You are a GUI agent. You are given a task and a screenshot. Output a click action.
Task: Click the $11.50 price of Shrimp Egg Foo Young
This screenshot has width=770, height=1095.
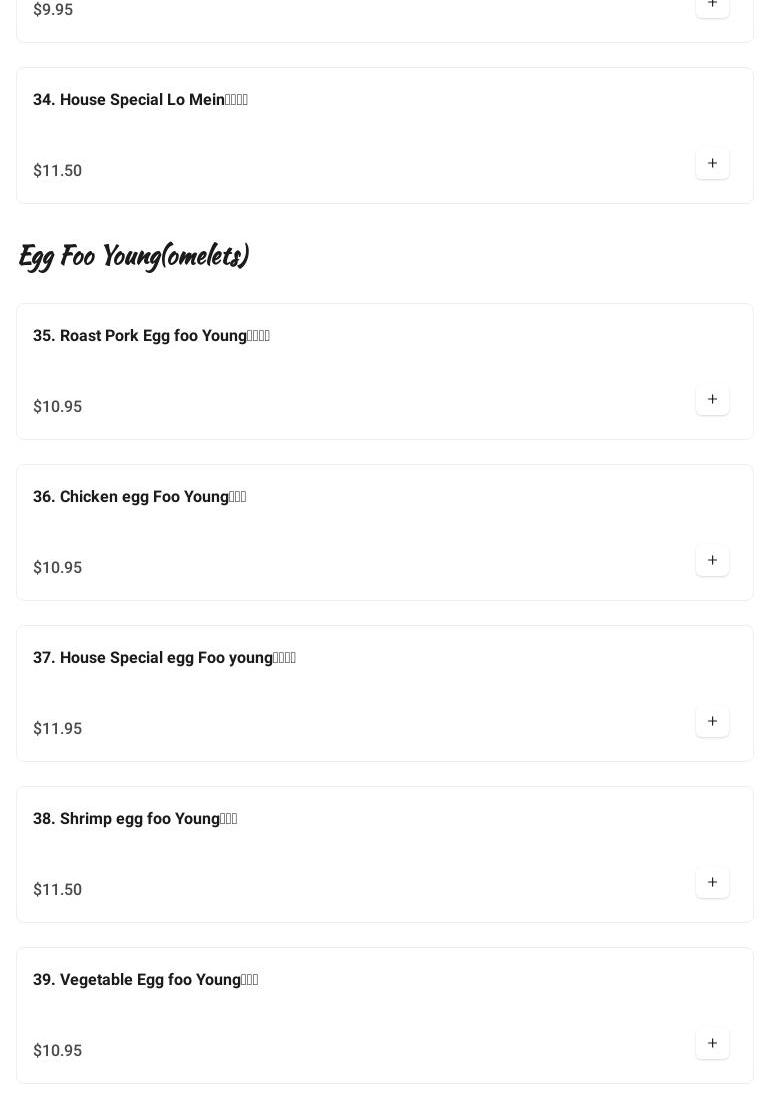(58, 890)
